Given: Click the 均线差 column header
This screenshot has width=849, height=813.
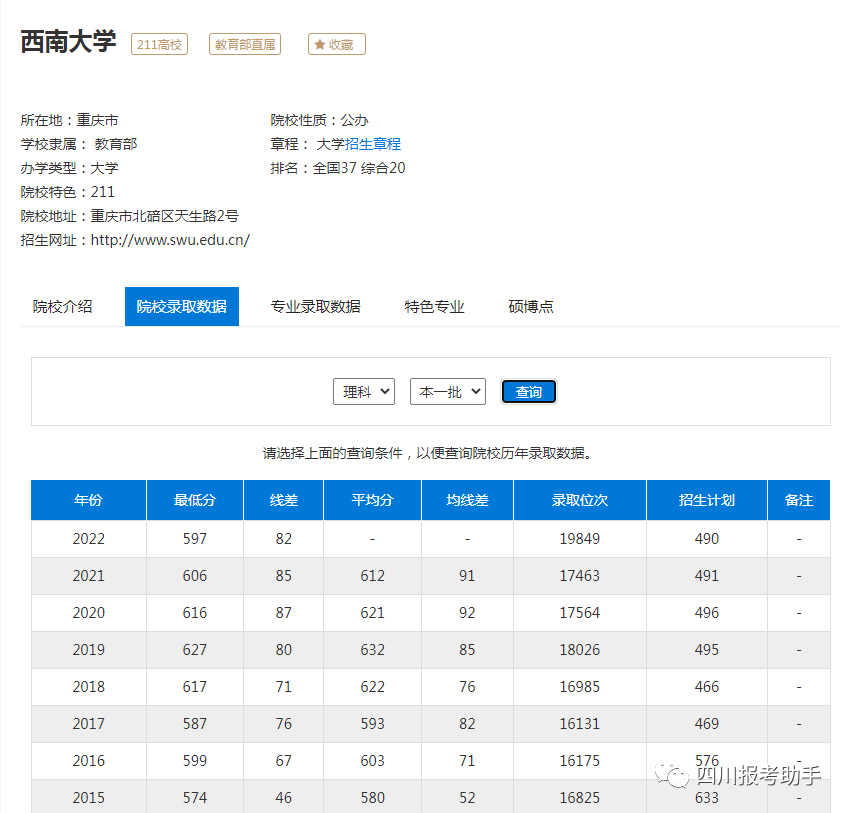Looking at the screenshot, I should 467,500.
